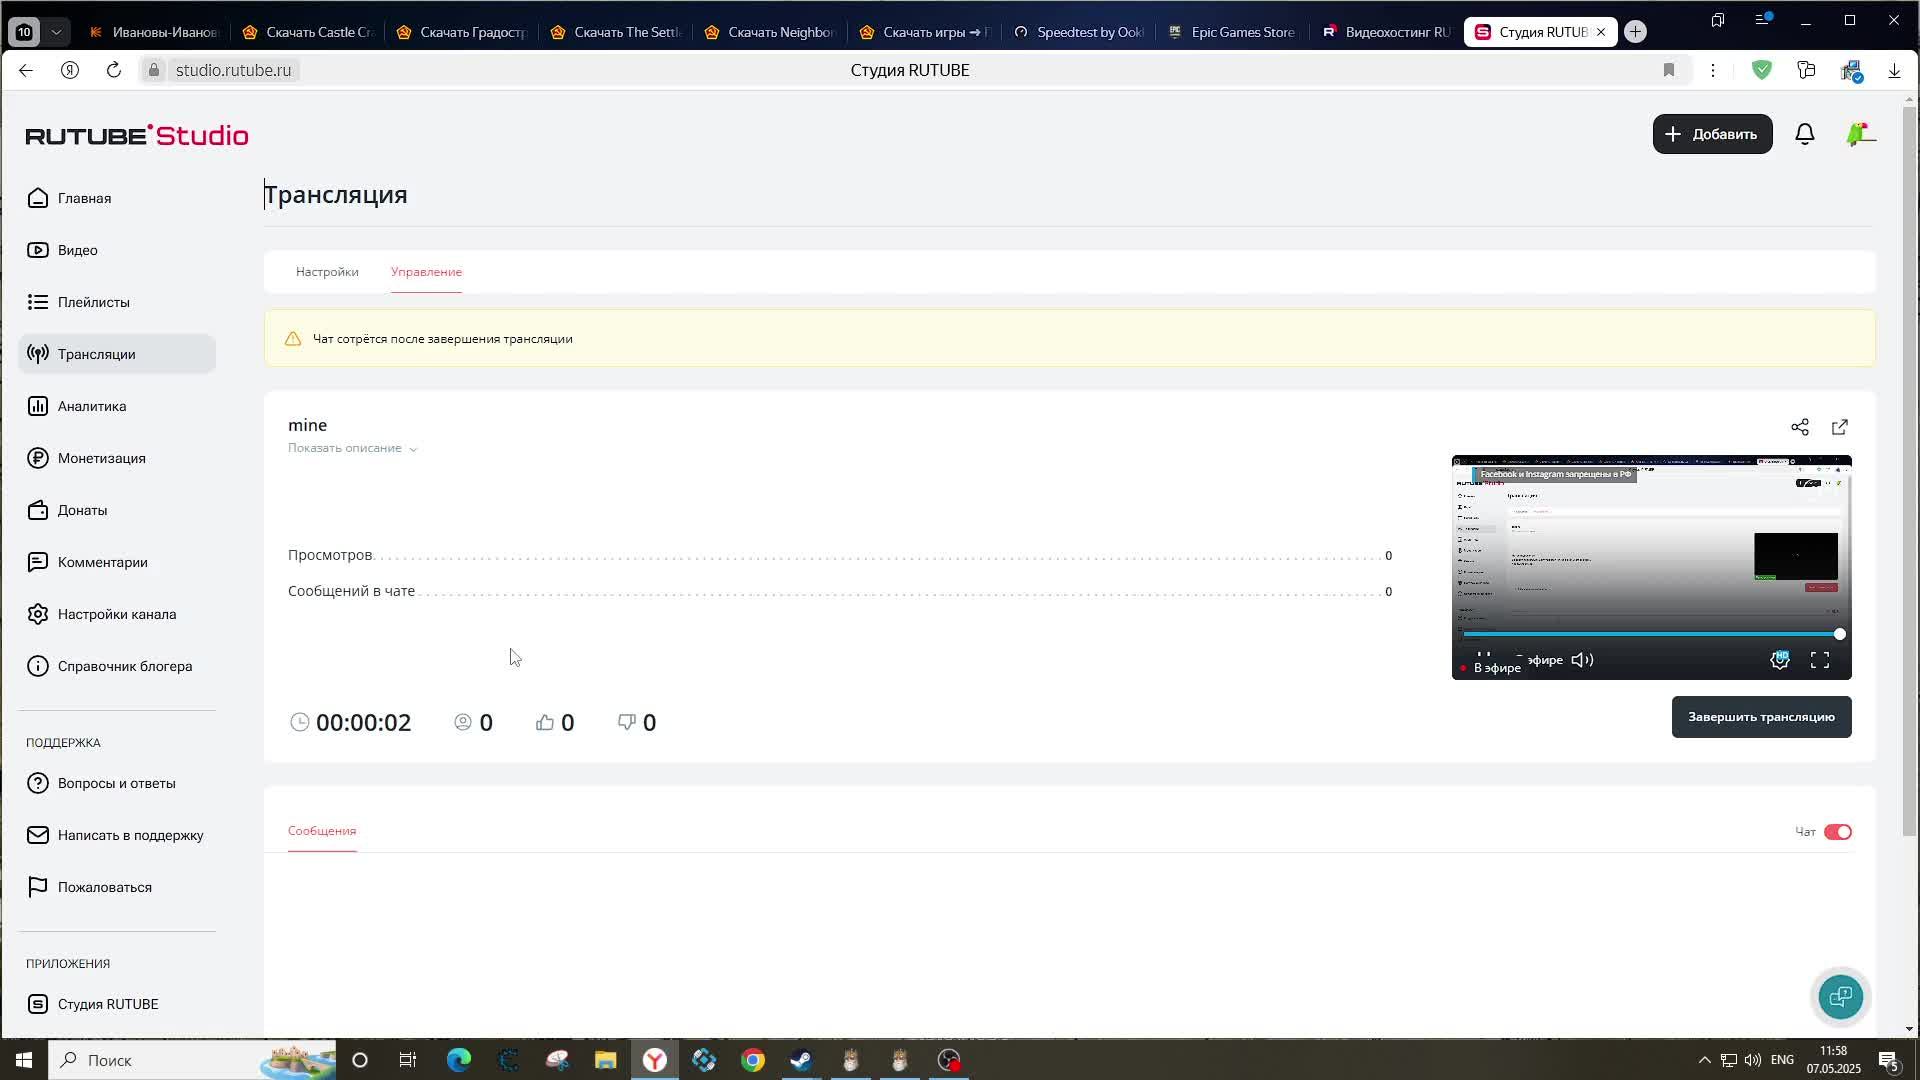Expand Показать описание
The image size is (1920, 1080).
[x=352, y=448]
